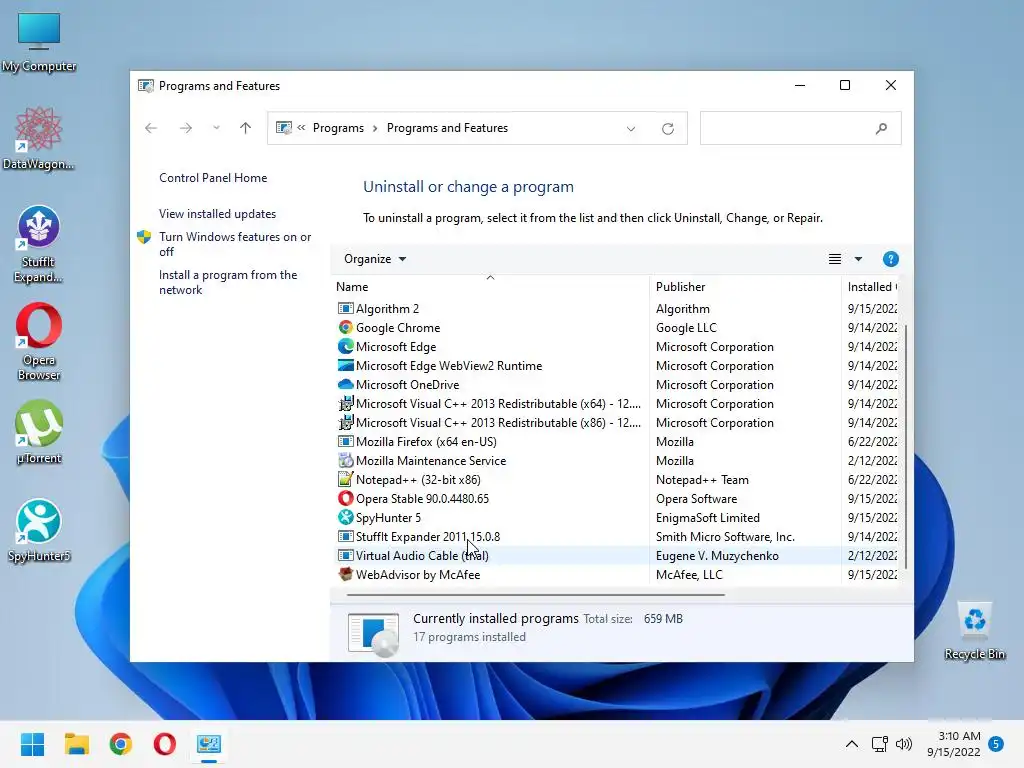Open the view options dropdown arrow
The height and width of the screenshot is (768, 1024).
click(858, 259)
